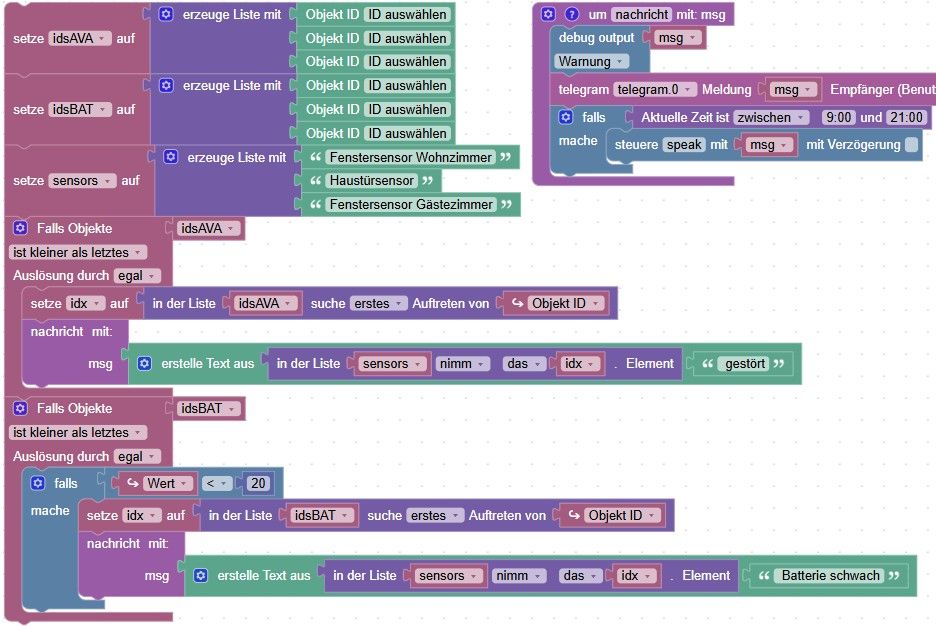Click gear icon on 'Falls Objekte idsBAT' block

click(20, 408)
